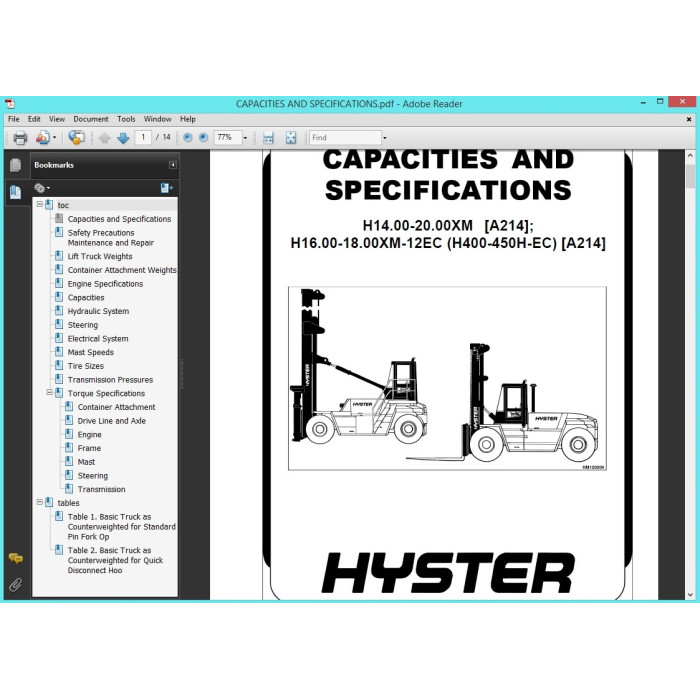Open the Tire Sizes bookmark

[x=86, y=366]
